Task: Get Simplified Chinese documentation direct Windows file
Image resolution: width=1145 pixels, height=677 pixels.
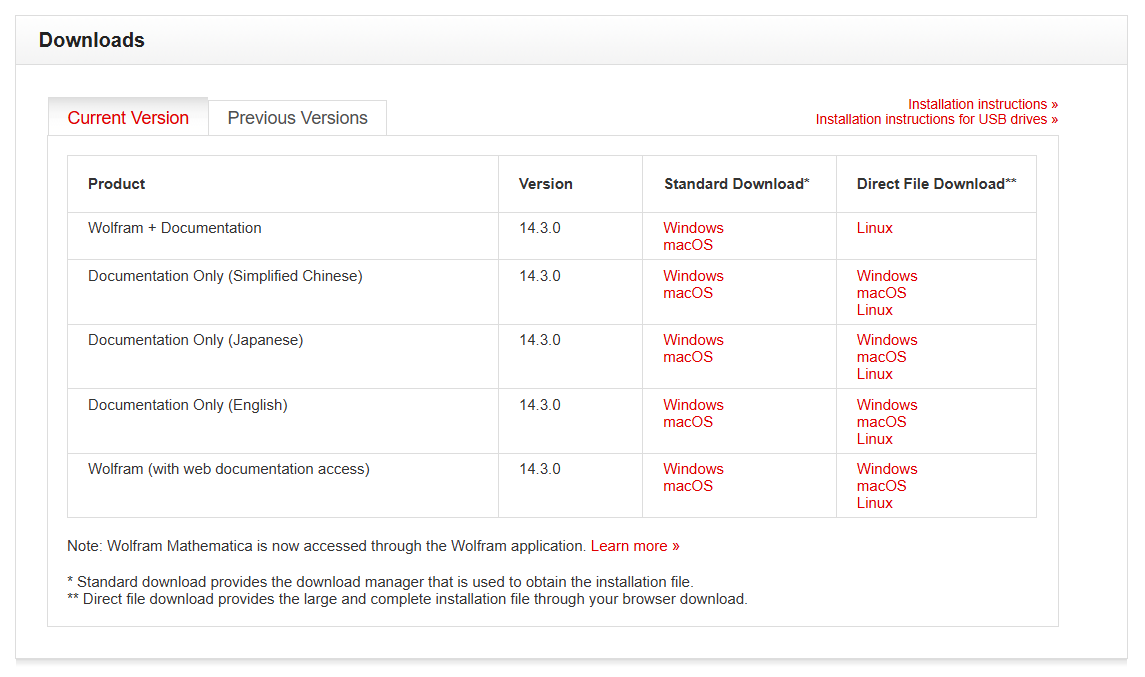Action: [886, 276]
